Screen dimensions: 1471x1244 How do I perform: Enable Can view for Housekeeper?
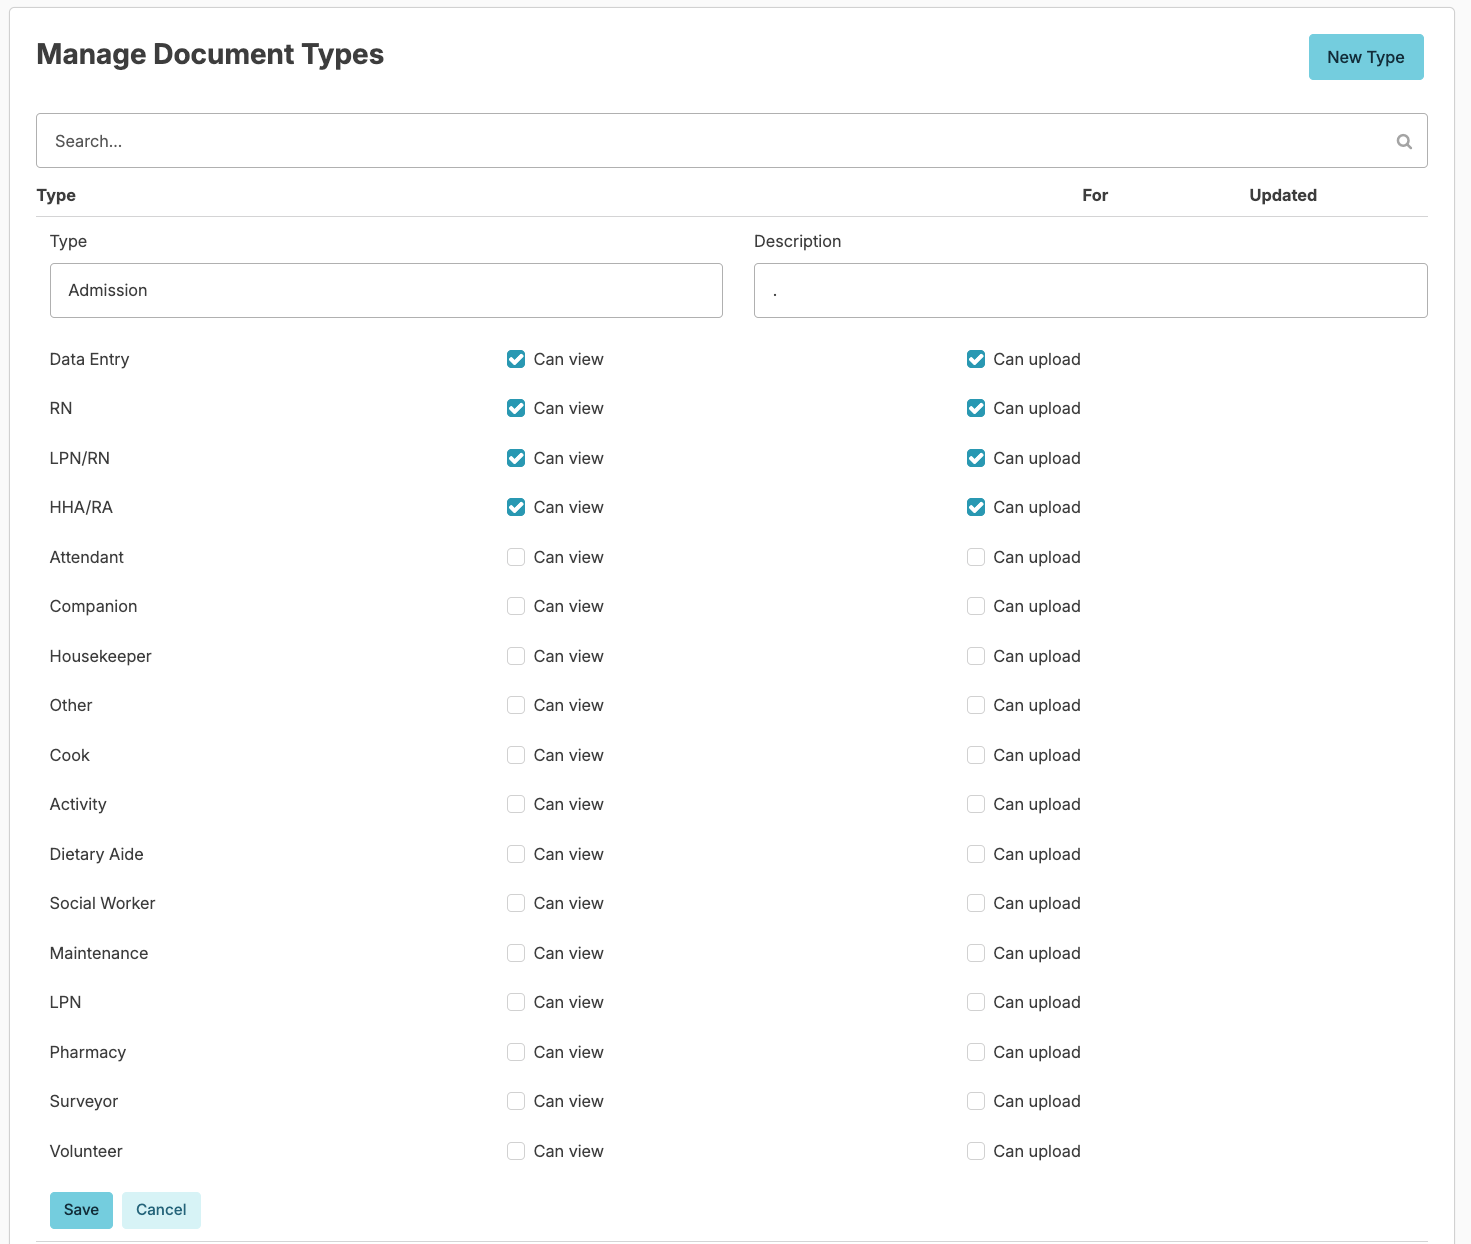[516, 656]
